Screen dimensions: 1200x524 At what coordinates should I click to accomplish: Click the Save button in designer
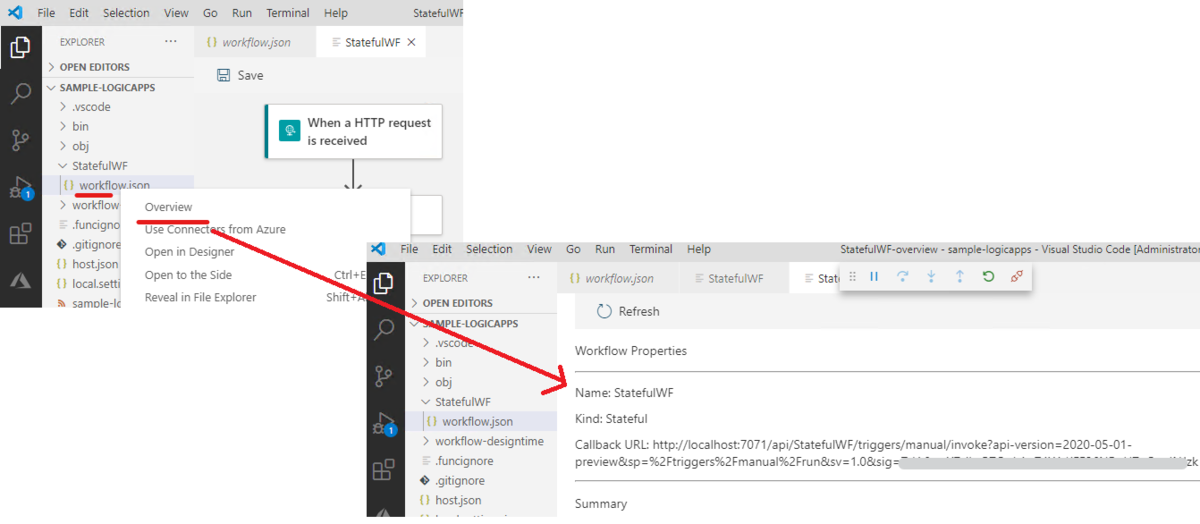coord(240,75)
